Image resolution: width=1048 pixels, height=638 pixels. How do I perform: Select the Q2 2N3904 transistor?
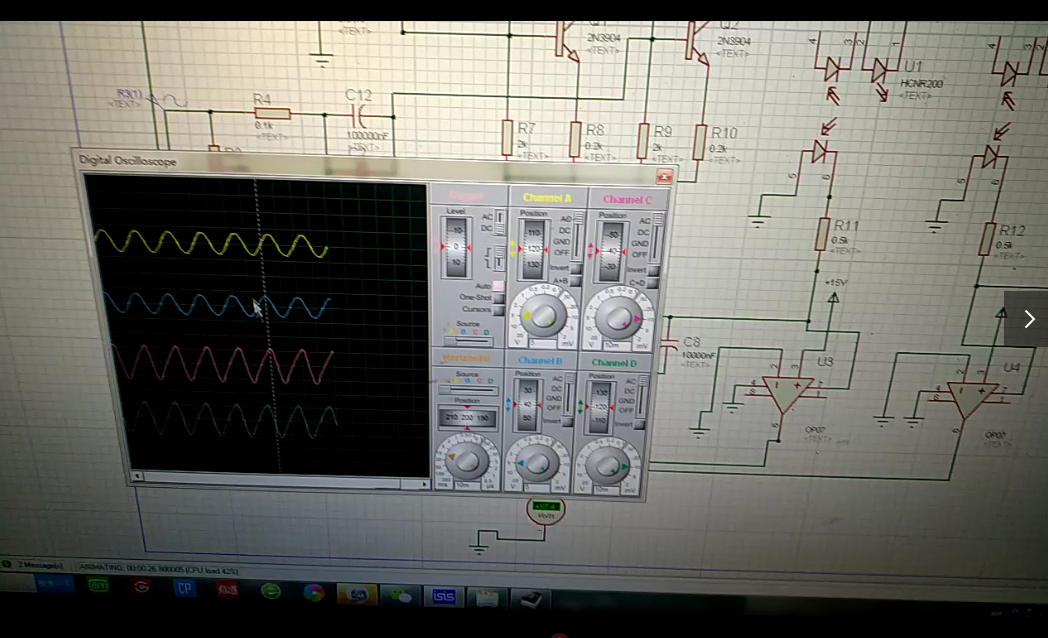click(696, 43)
